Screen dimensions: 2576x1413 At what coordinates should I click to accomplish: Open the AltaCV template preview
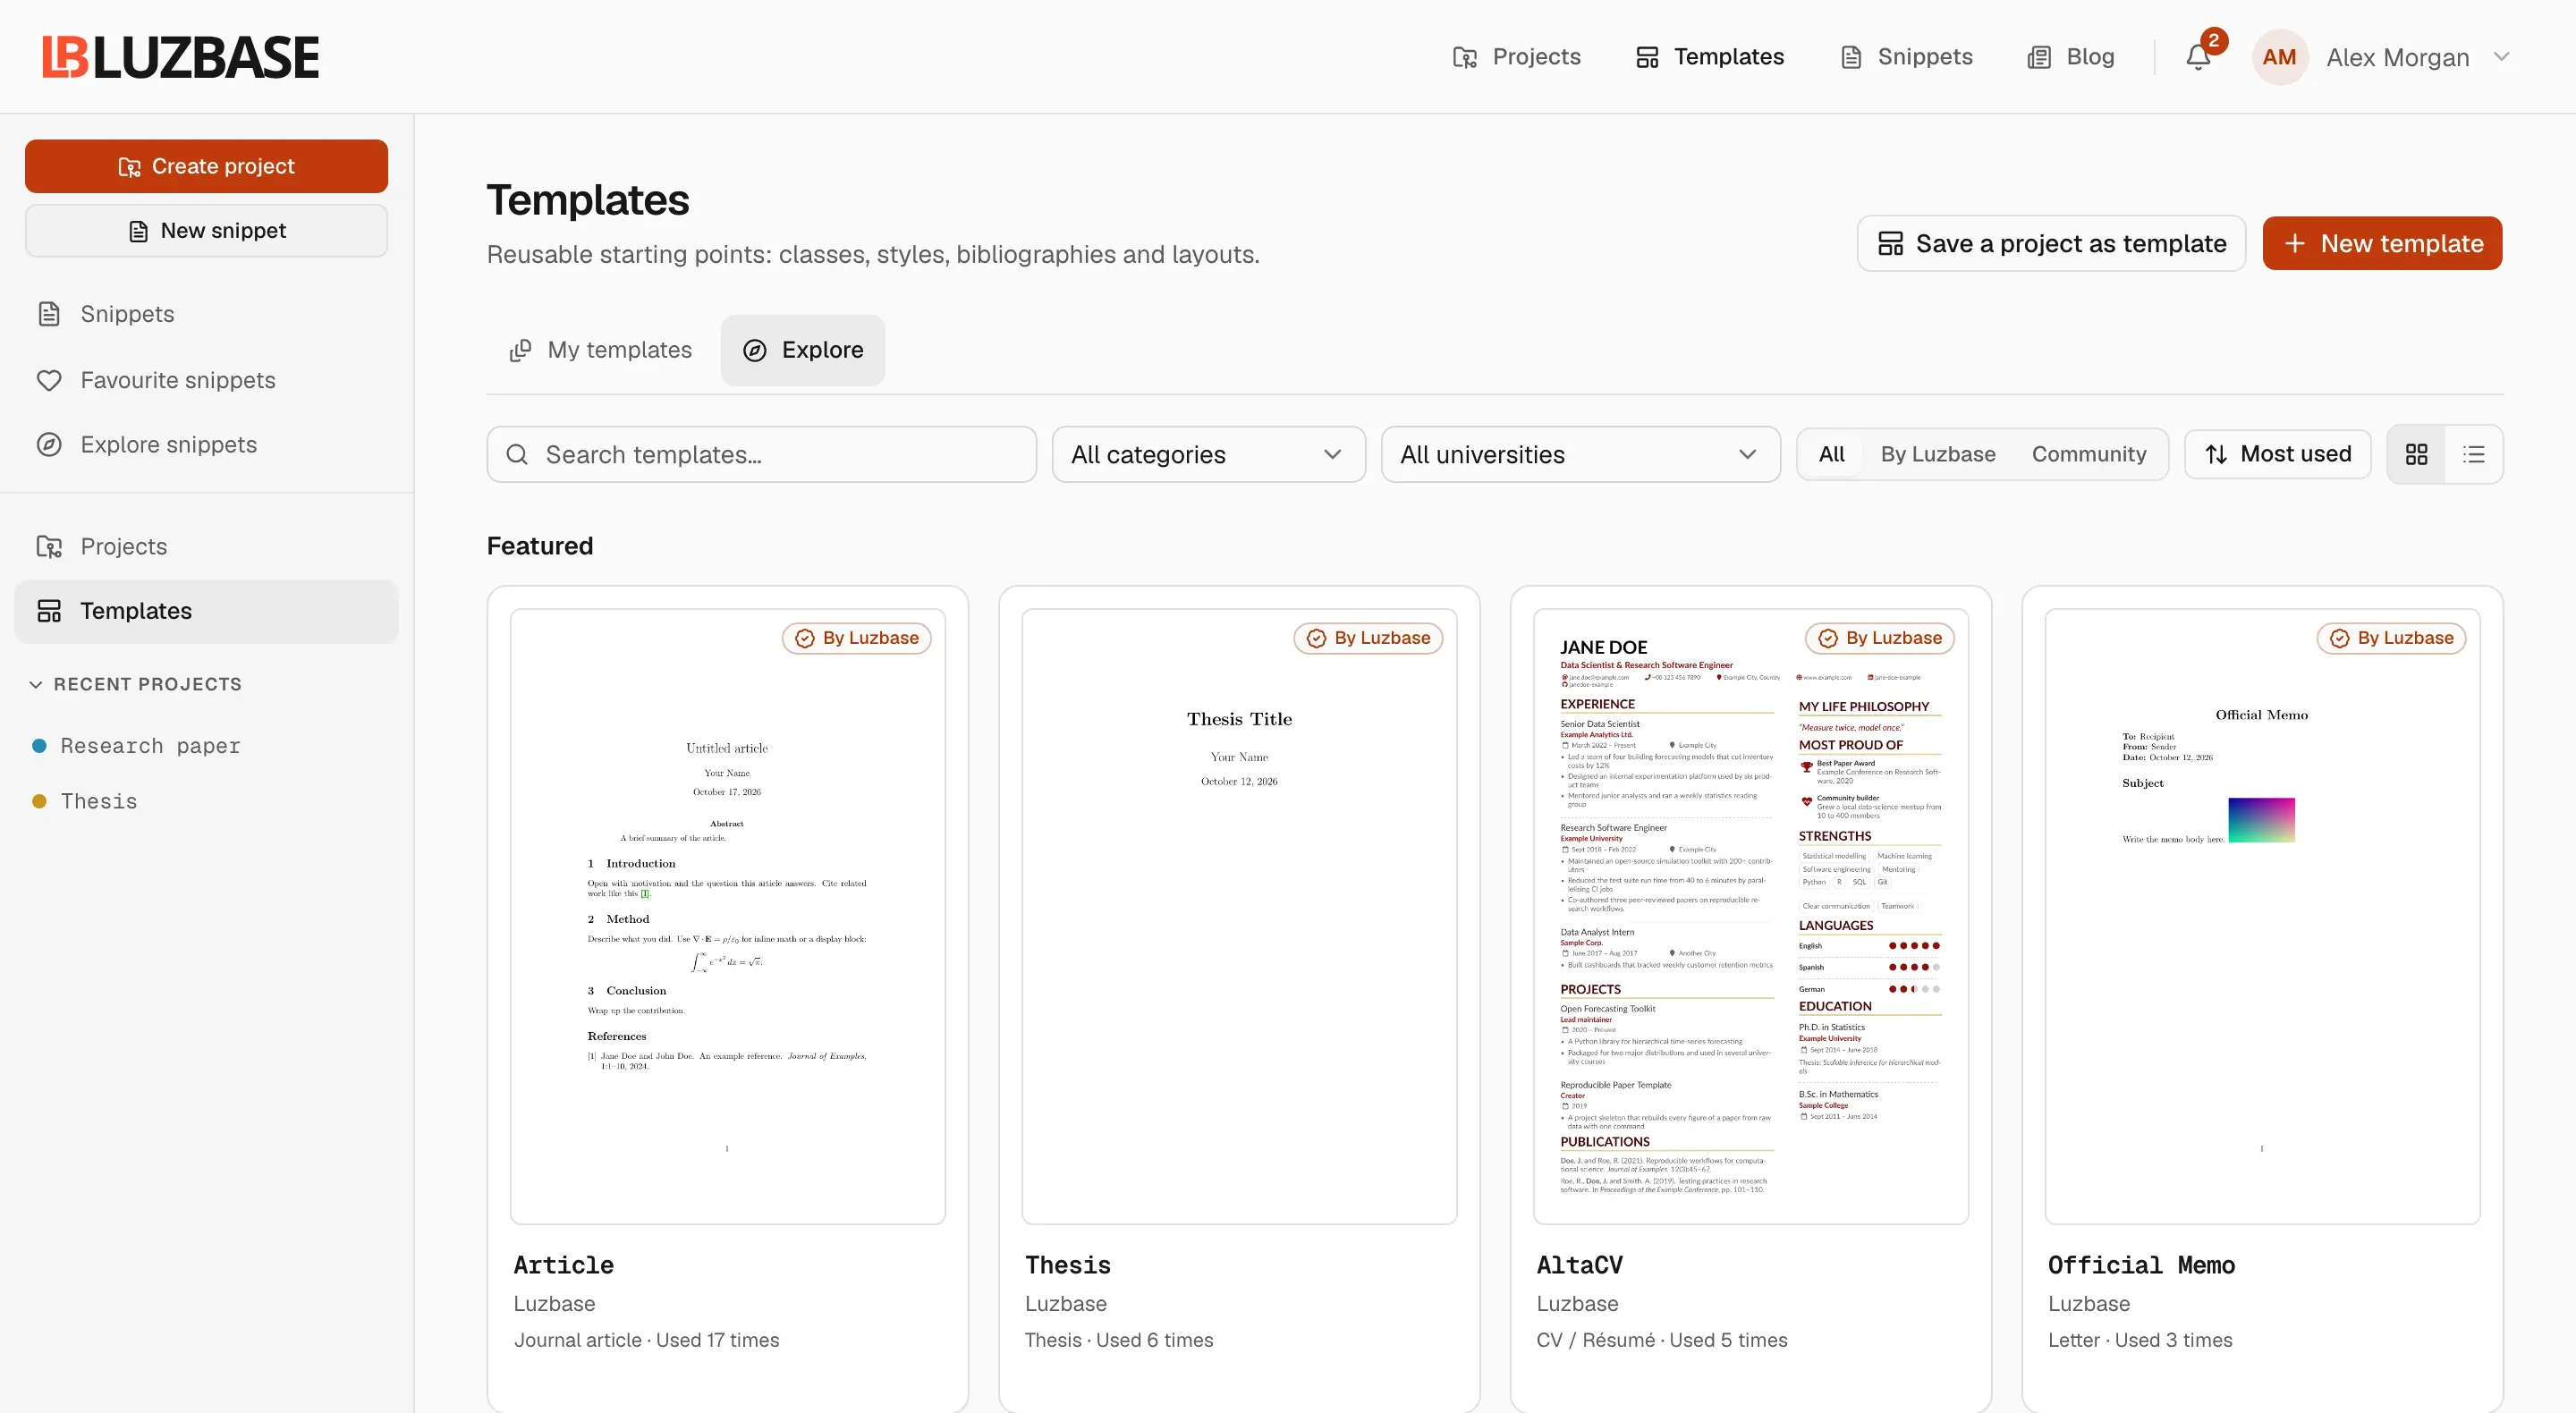pos(1750,916)
